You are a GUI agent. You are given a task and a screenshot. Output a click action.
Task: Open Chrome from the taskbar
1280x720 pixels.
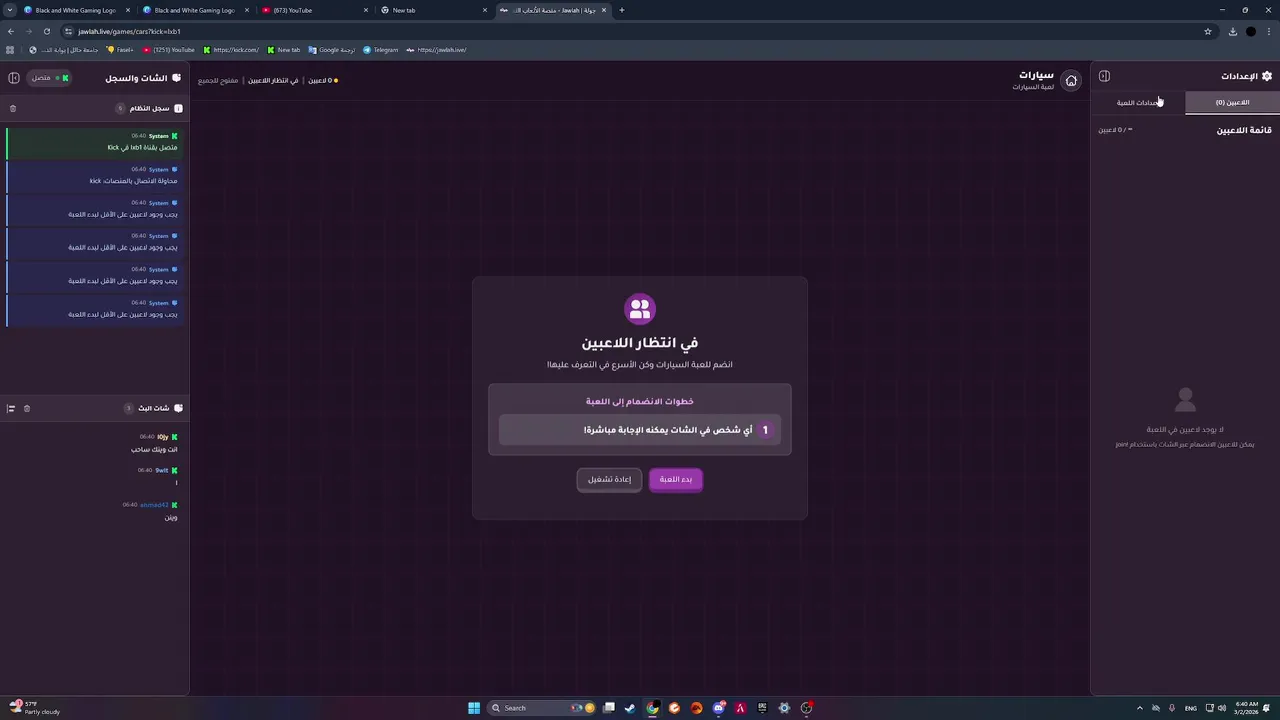point(652,708)
